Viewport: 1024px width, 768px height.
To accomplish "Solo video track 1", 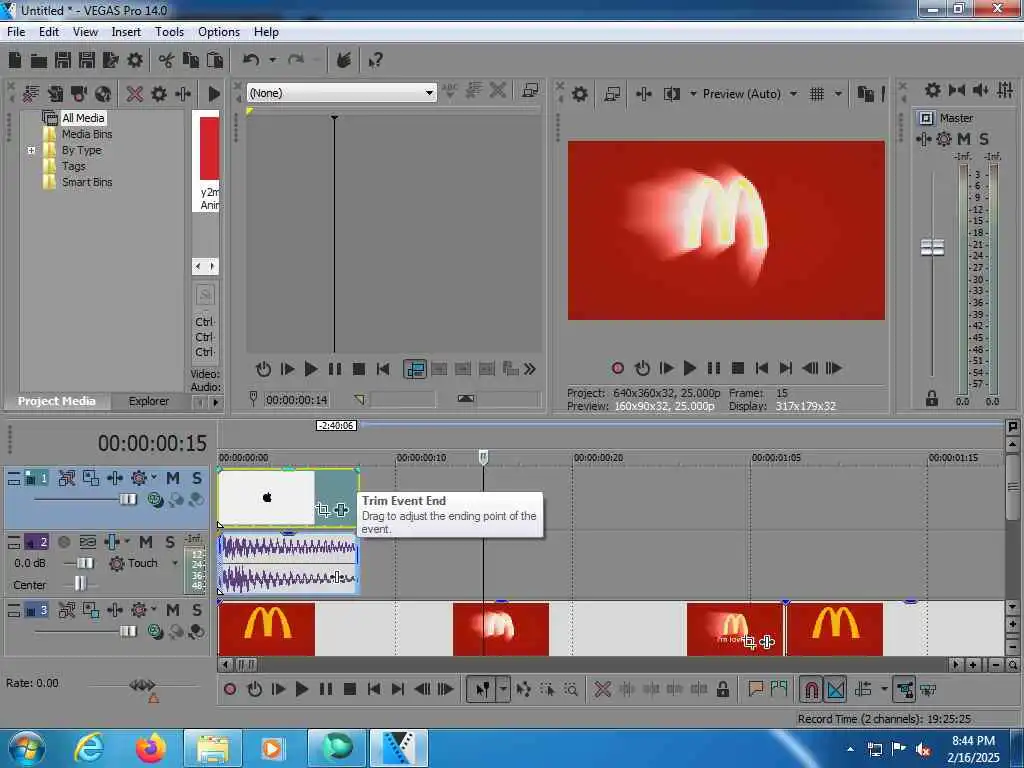I will [x=197, y=478].
